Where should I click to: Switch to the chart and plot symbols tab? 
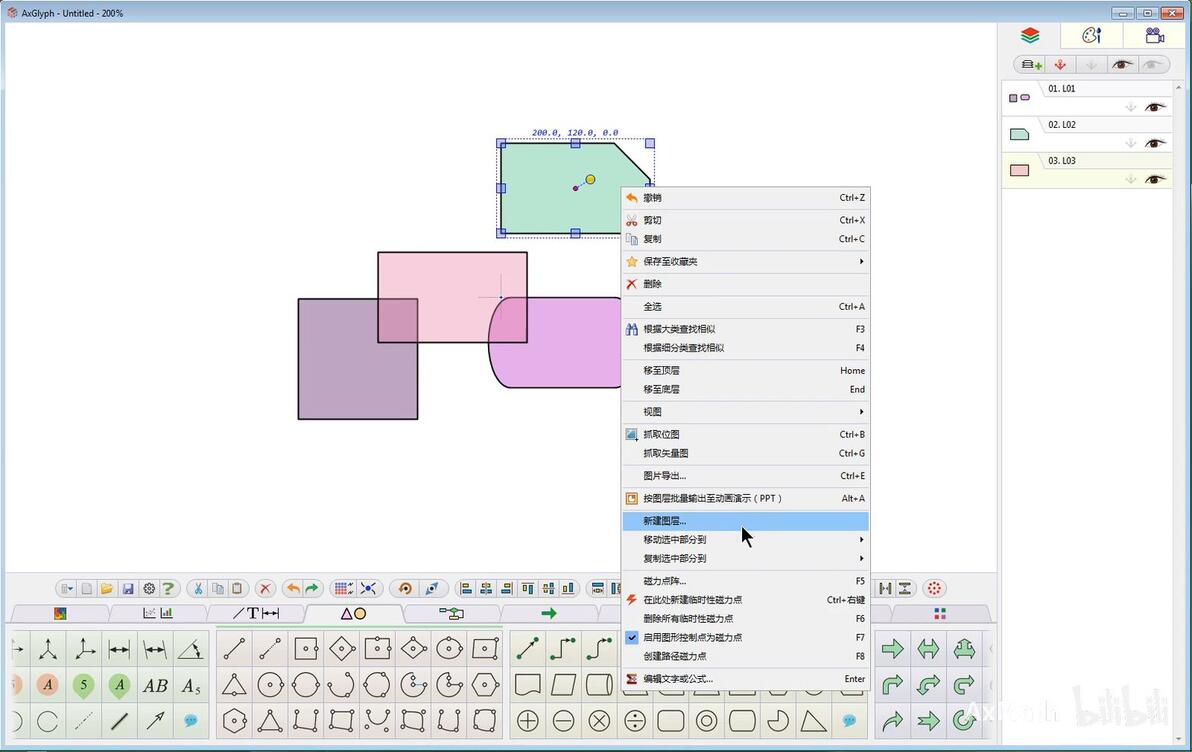158,613
